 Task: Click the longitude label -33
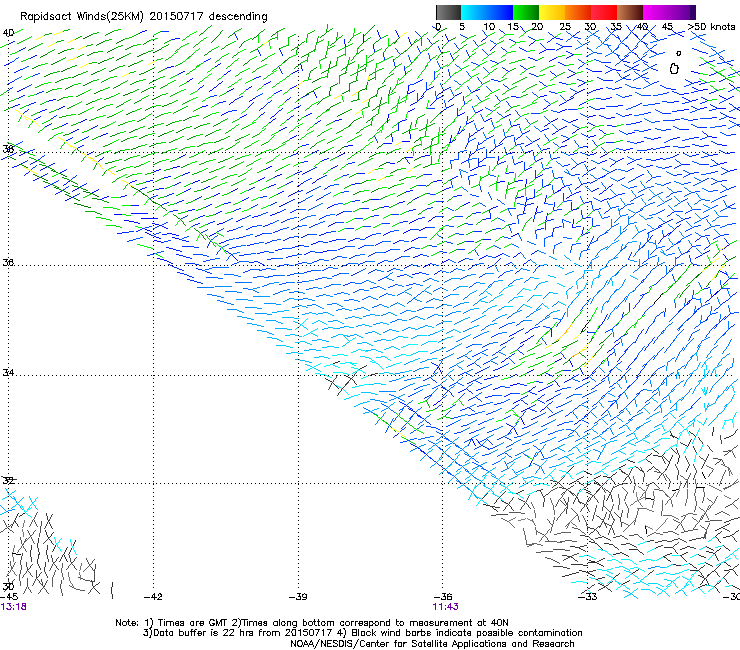point(588,596)
